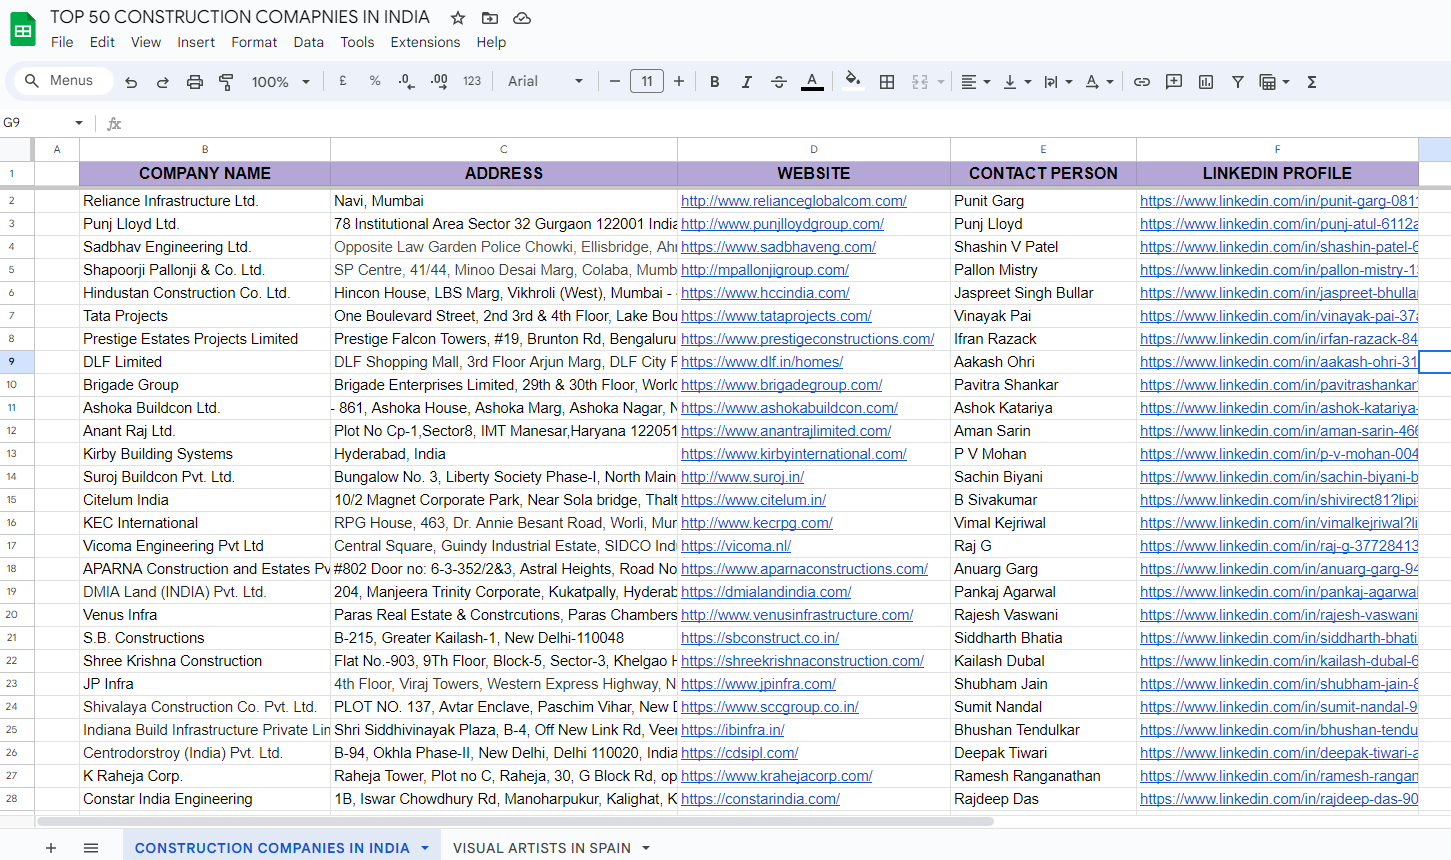Insert a link
This screenshot has height=860, width=1451.
click(x=1142, y=82)
